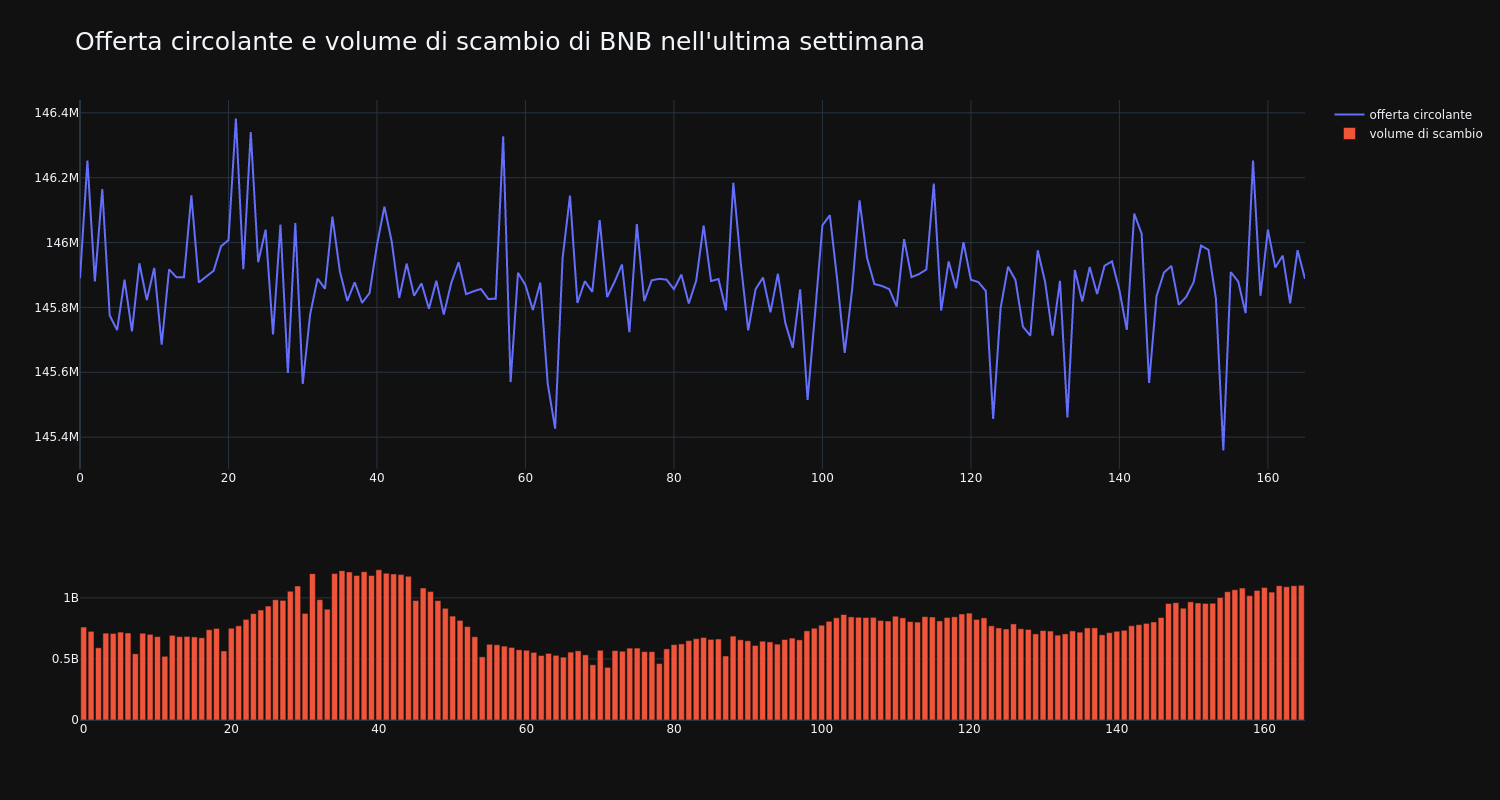Image resolution: width=1500 pixels, height=800 pixels.
Task: Click the 1B label on volume chart
Action: 71,598
